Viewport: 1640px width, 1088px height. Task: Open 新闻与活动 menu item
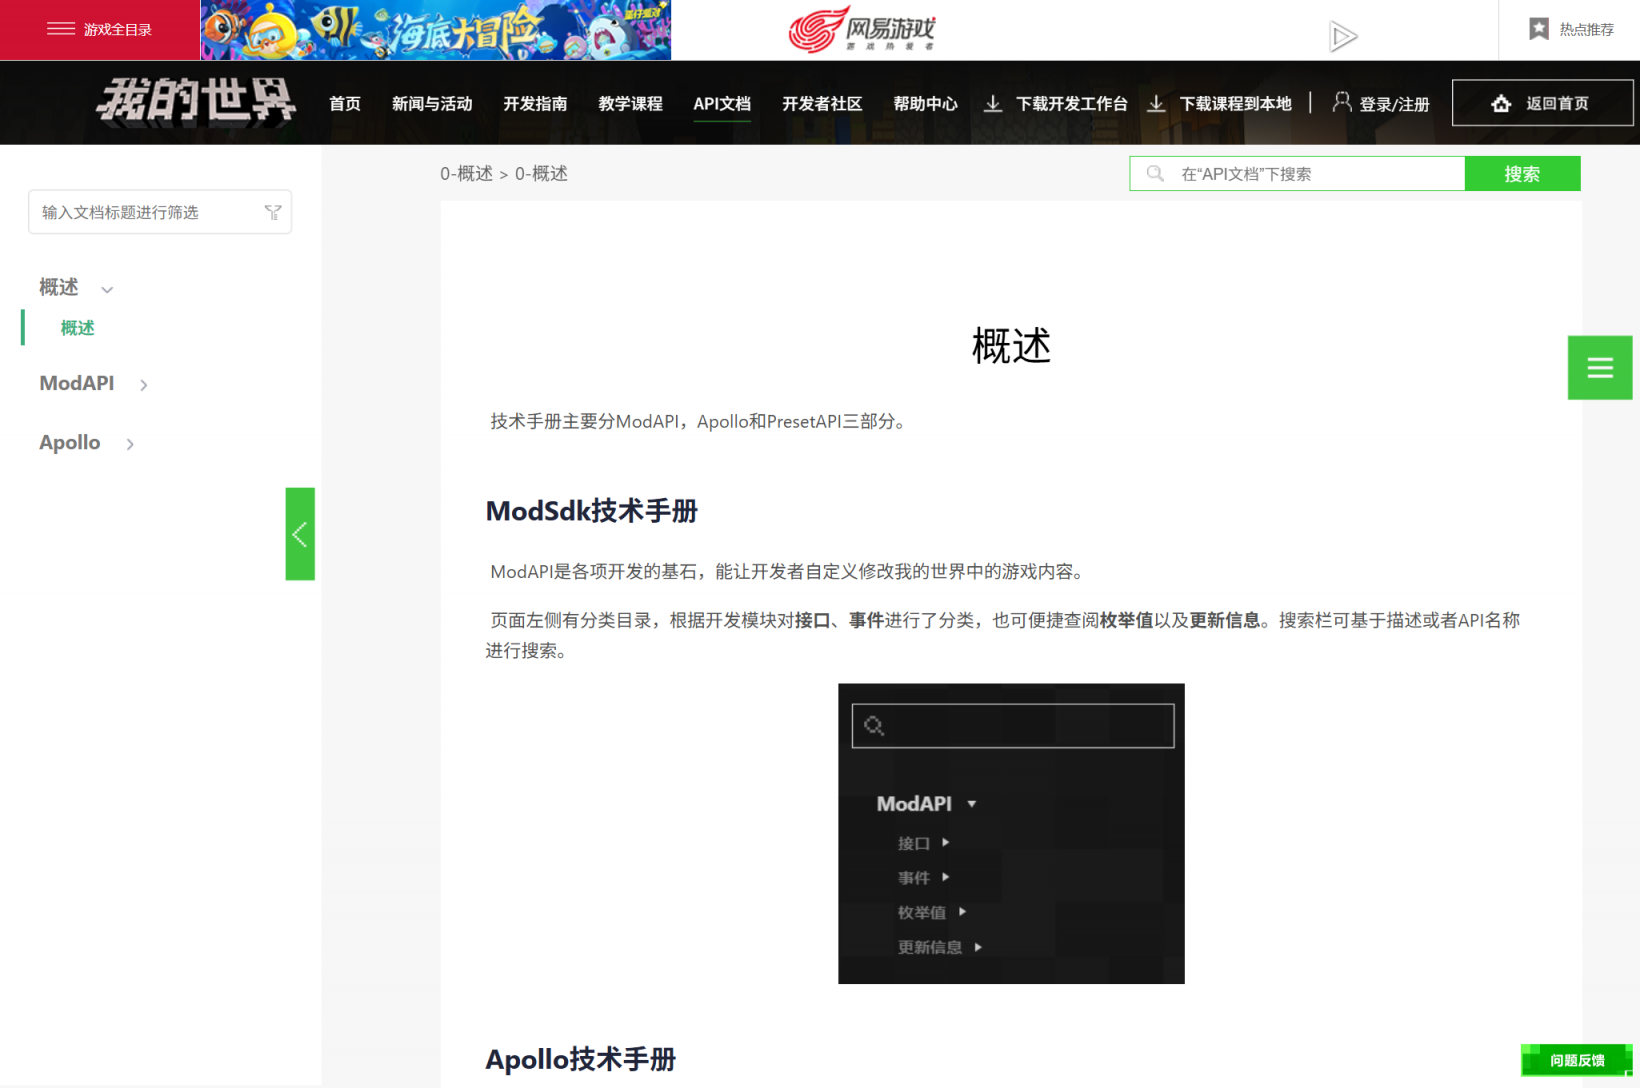coord(432,103)
